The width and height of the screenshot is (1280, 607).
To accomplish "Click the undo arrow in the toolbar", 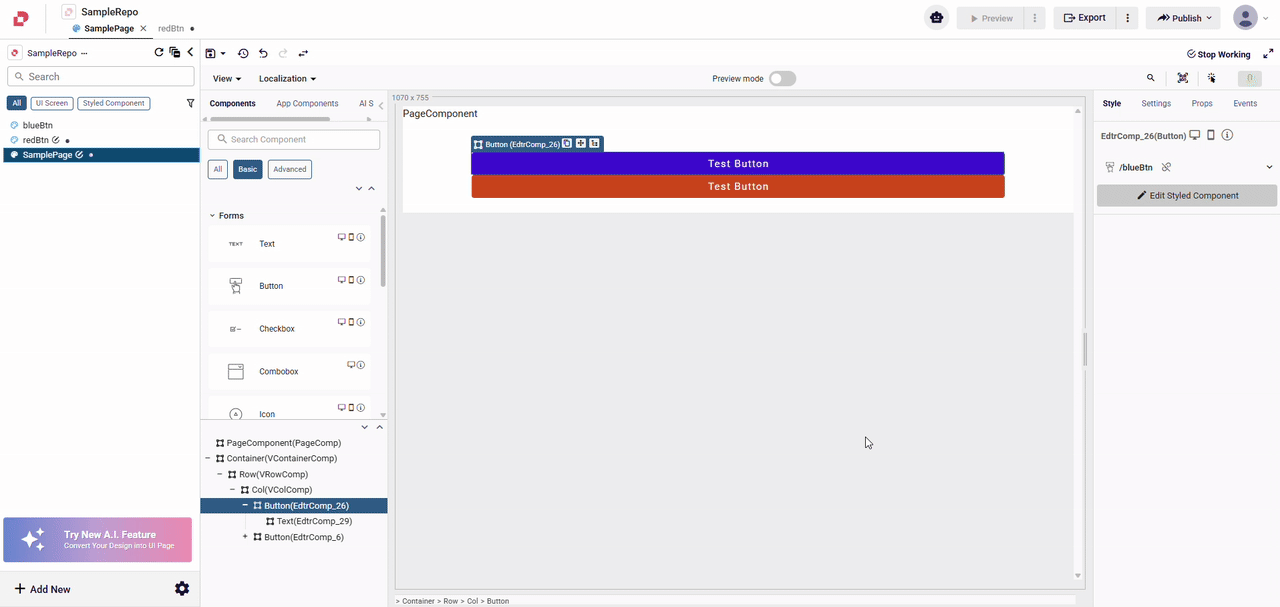I will tap(263, 53).
